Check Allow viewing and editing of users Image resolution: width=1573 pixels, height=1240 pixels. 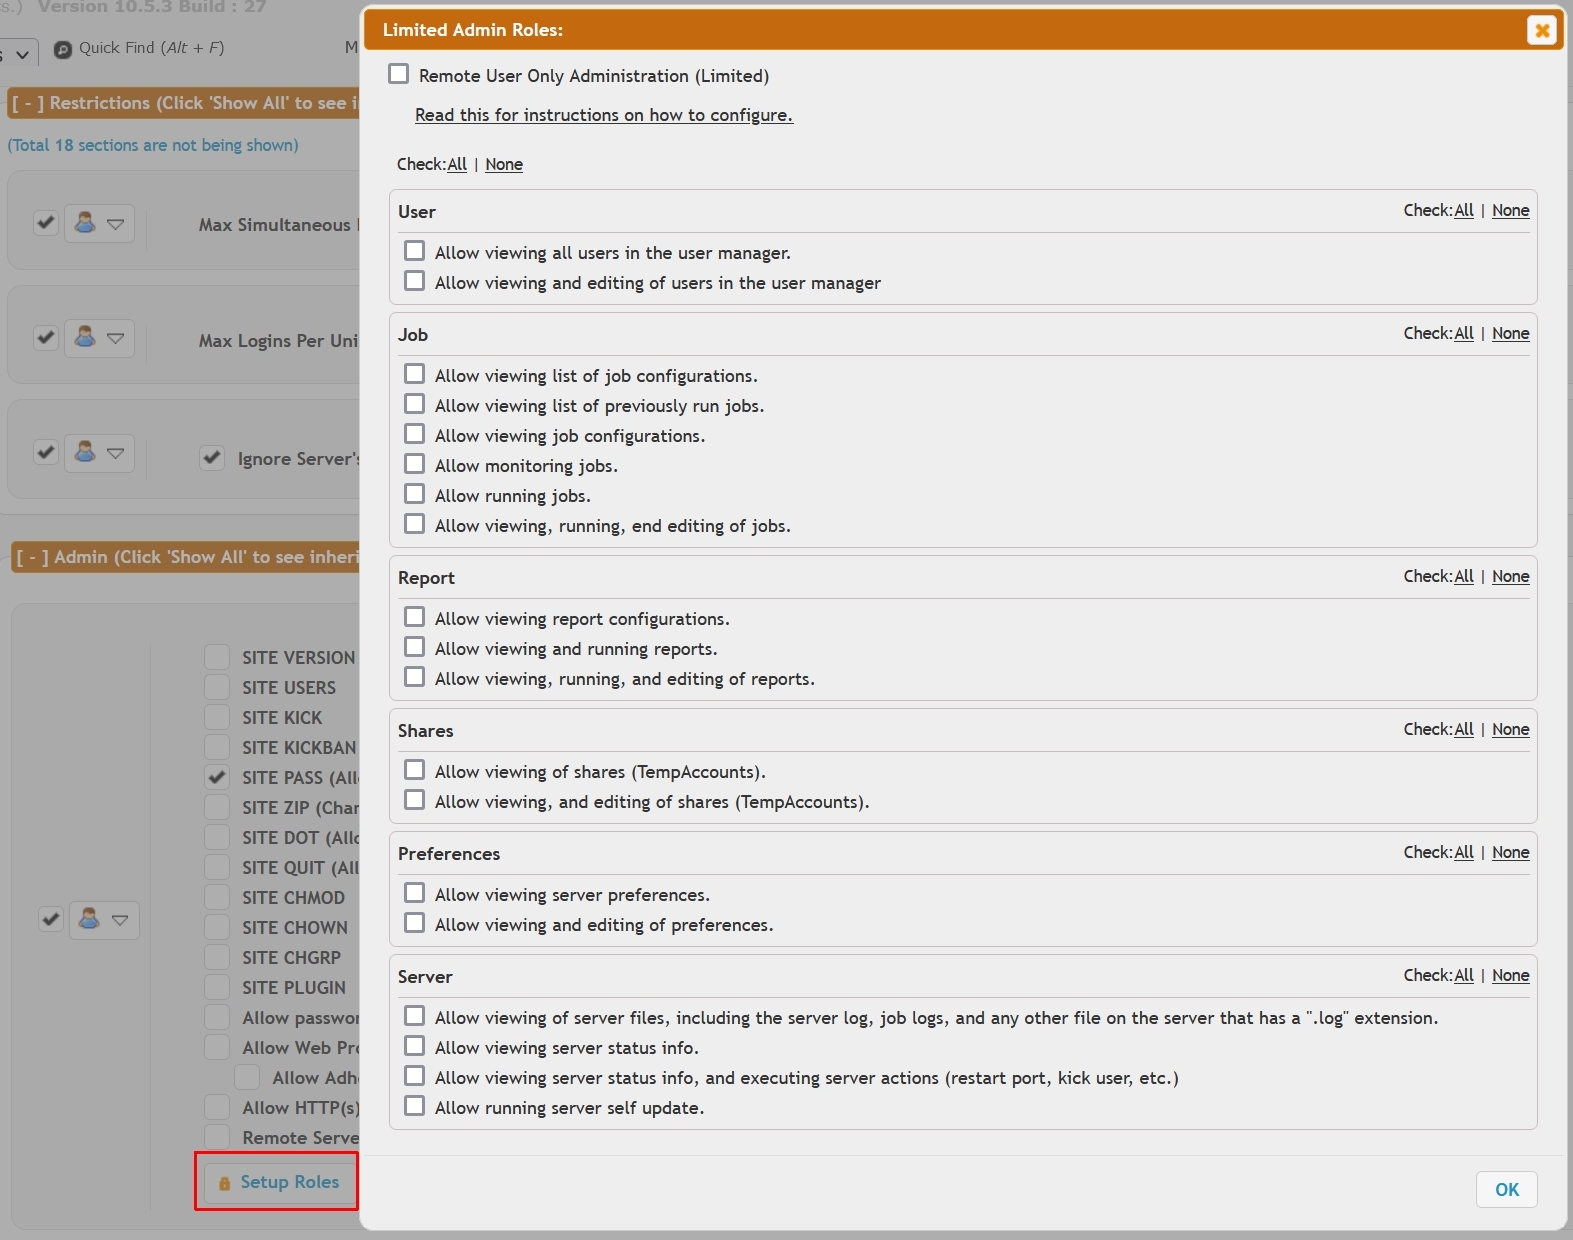(x=415, y=281)
